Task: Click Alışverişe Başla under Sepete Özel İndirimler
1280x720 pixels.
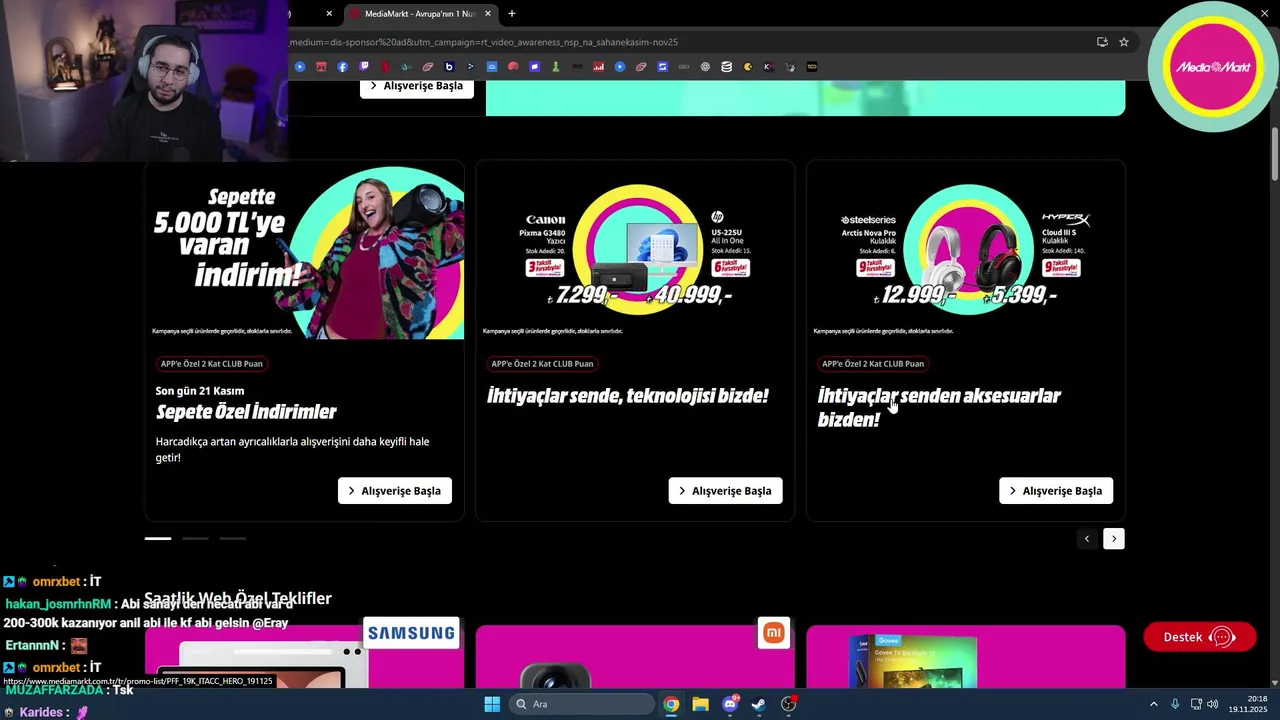Action: (395, 491)
